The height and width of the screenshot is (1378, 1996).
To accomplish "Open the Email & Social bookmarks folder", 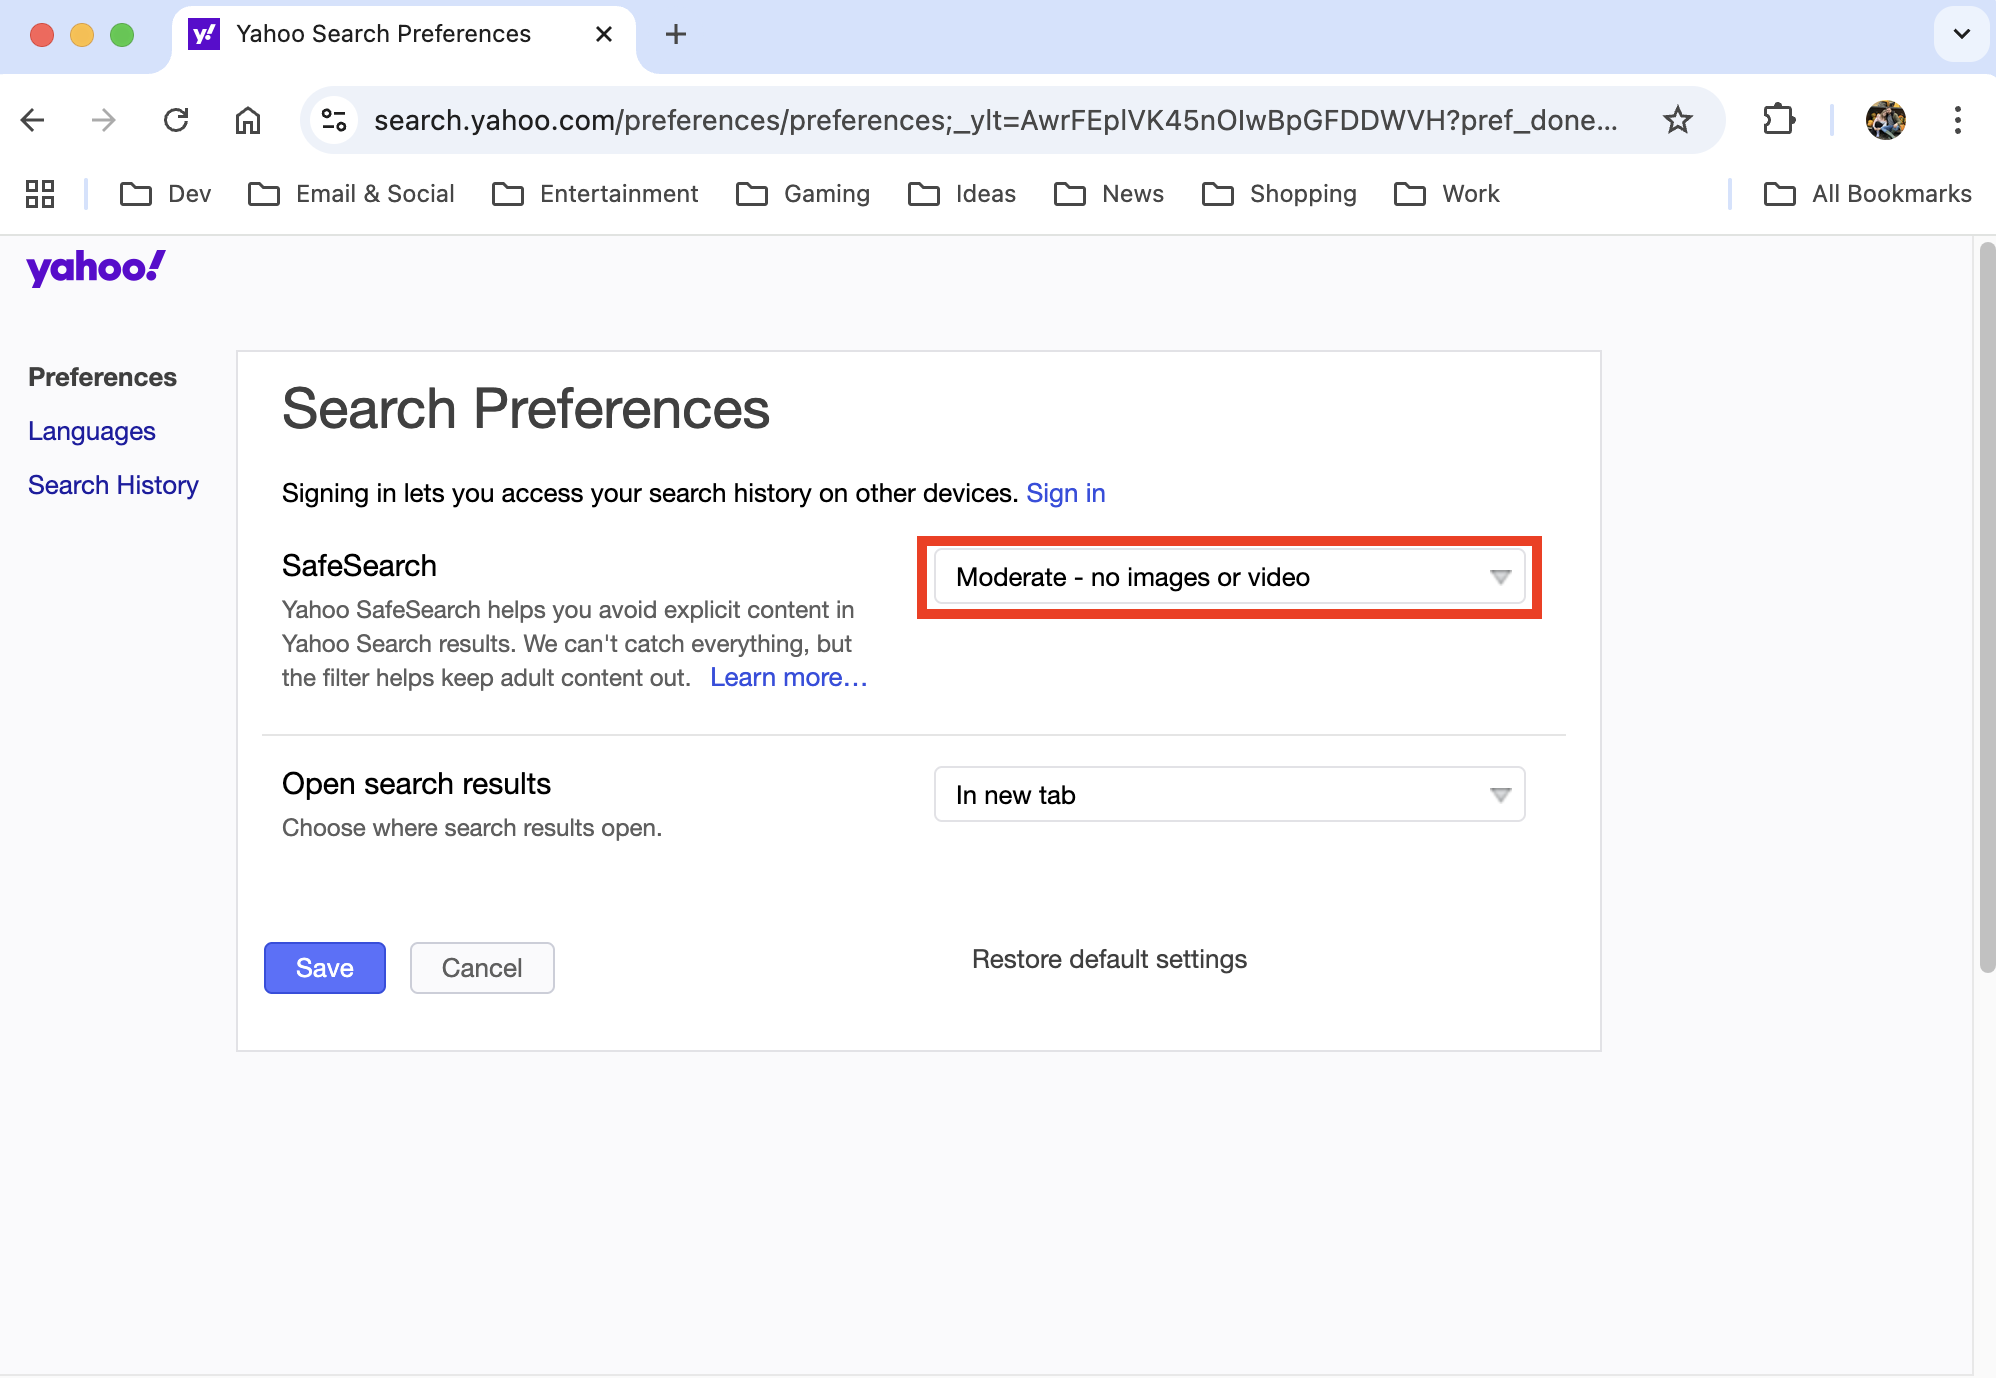I will click(352, 194).
